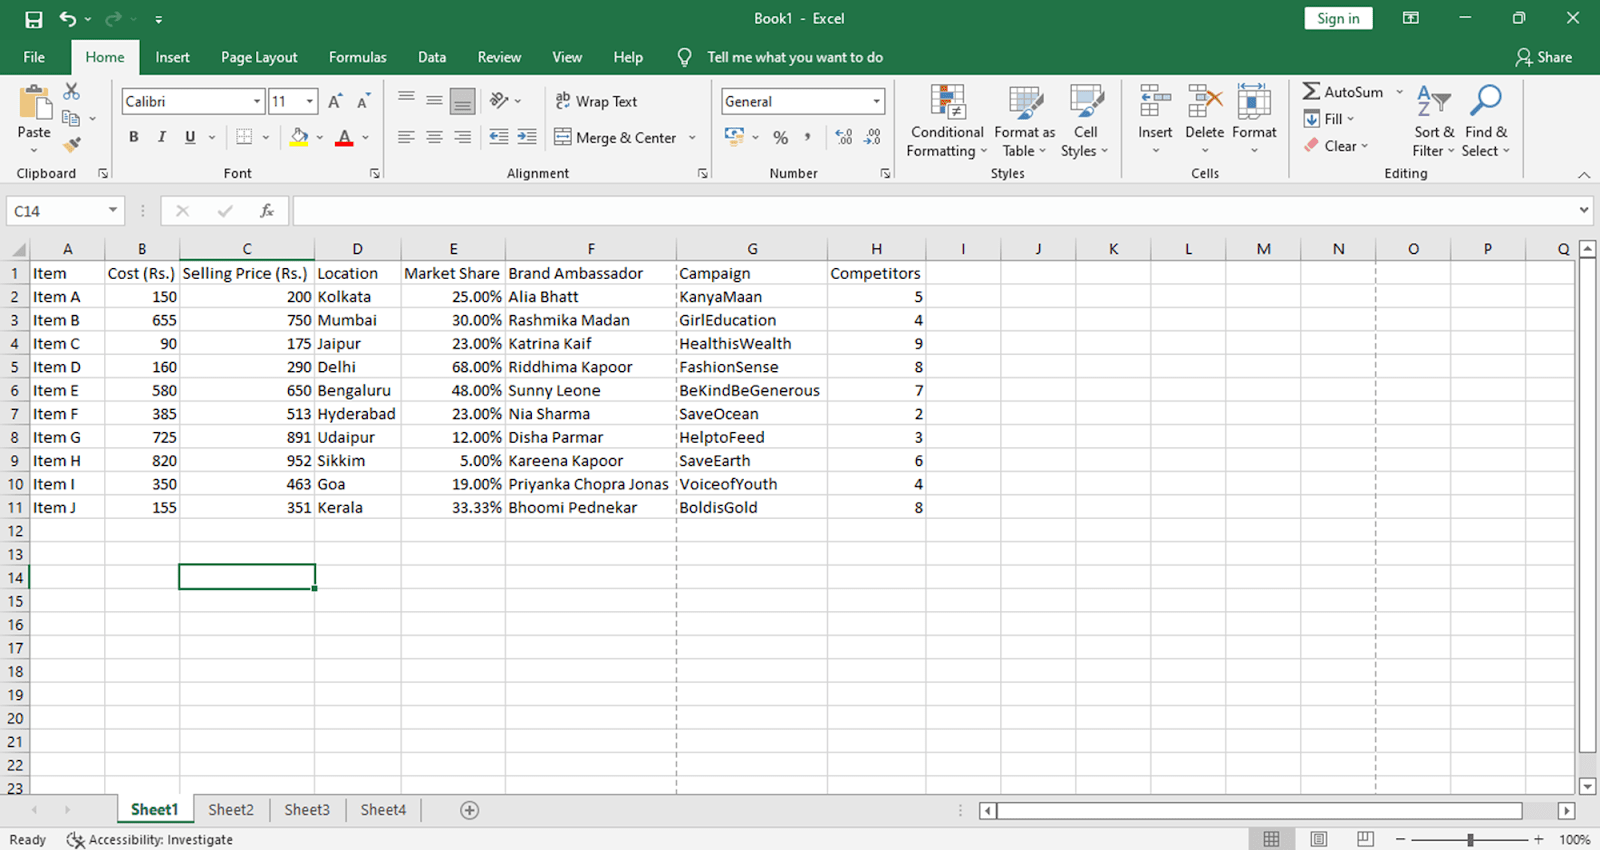Viewport: 1600px width, 850px height.
Task: Switch to the Data tab
Action: [432, 57]
